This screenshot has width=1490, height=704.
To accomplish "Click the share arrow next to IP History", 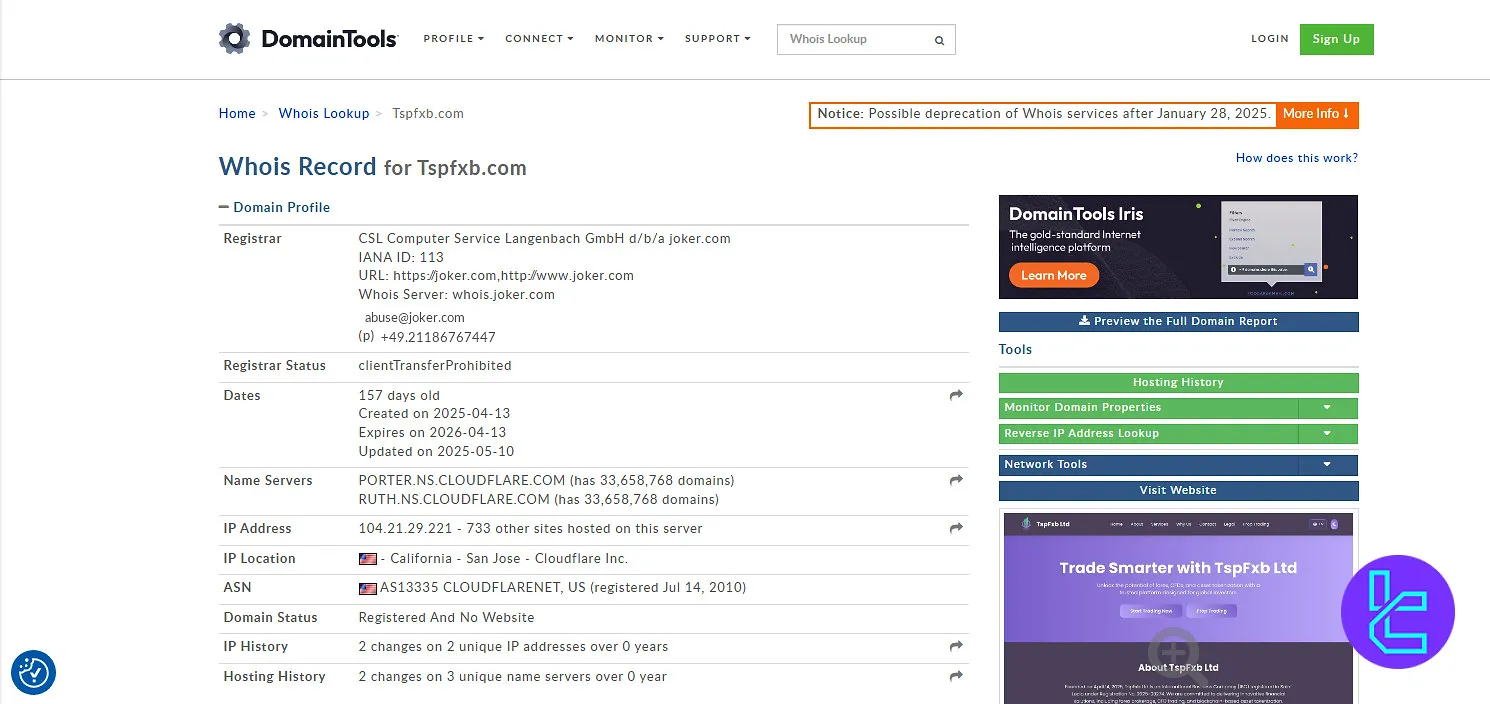I will pos(955,646).
